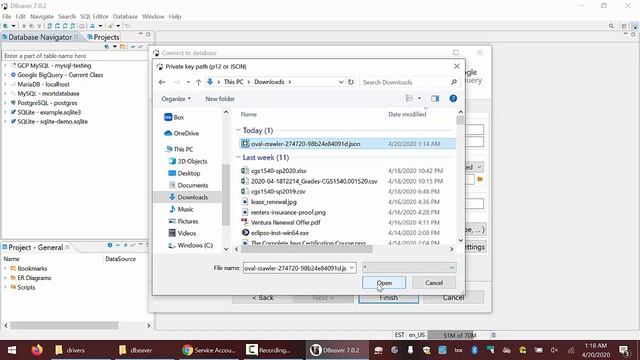Select cgs1540-sp2020.xlsx file
The image size is (640, 360).
click(278, 171)
